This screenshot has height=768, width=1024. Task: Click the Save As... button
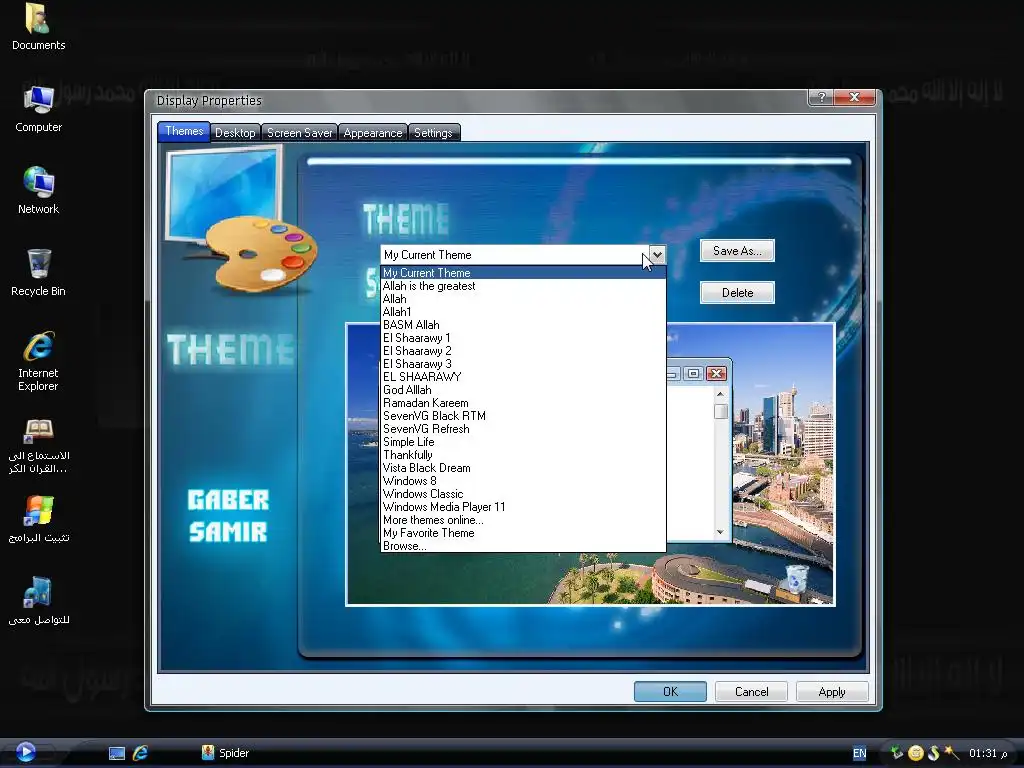pyautogui.click(x=737, y=251)
